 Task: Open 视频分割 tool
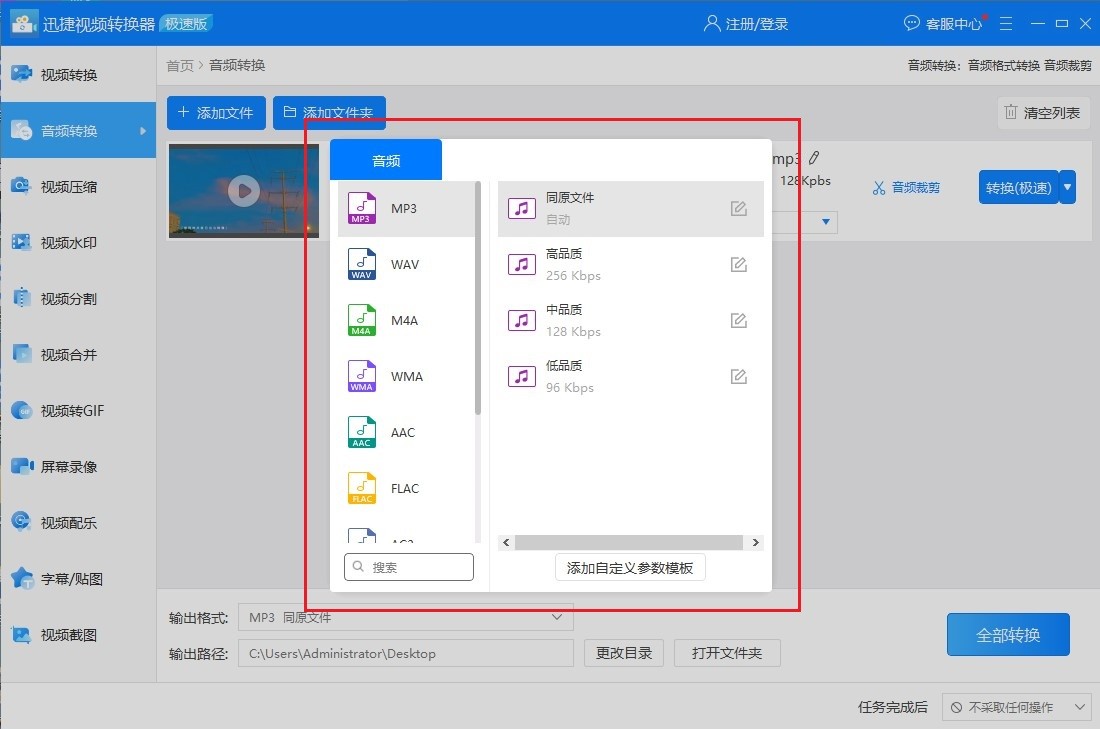[x=77, y=299]
